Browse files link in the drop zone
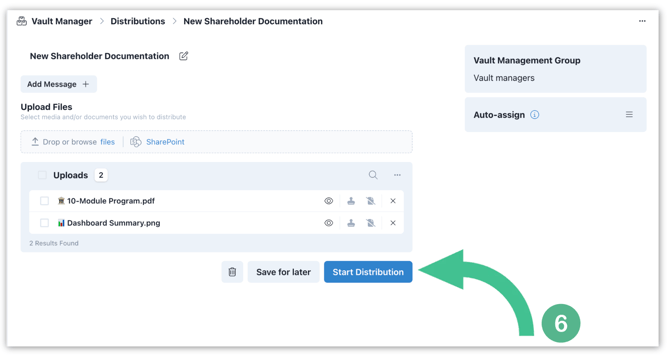This screenshot has height=362, width=670. [108, 142]
